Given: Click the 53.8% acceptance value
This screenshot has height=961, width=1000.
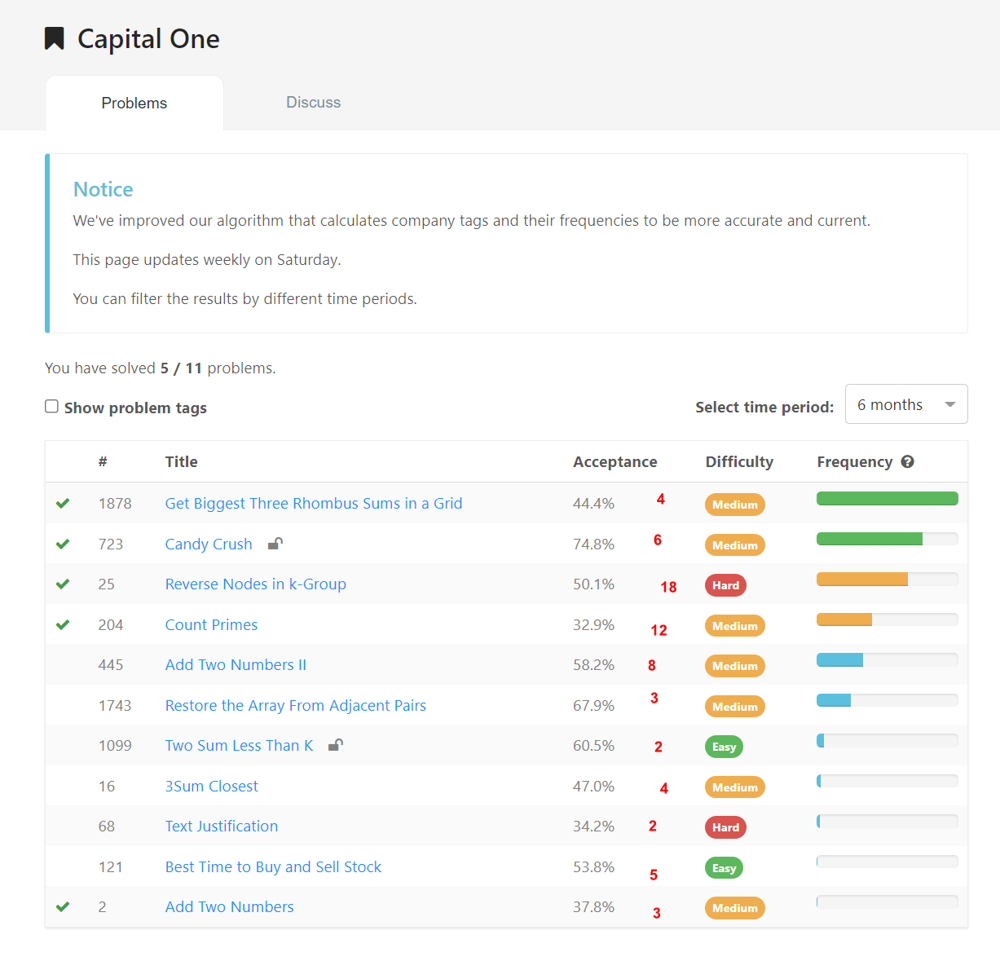Looking at the screenshot, I should [593, 867].
